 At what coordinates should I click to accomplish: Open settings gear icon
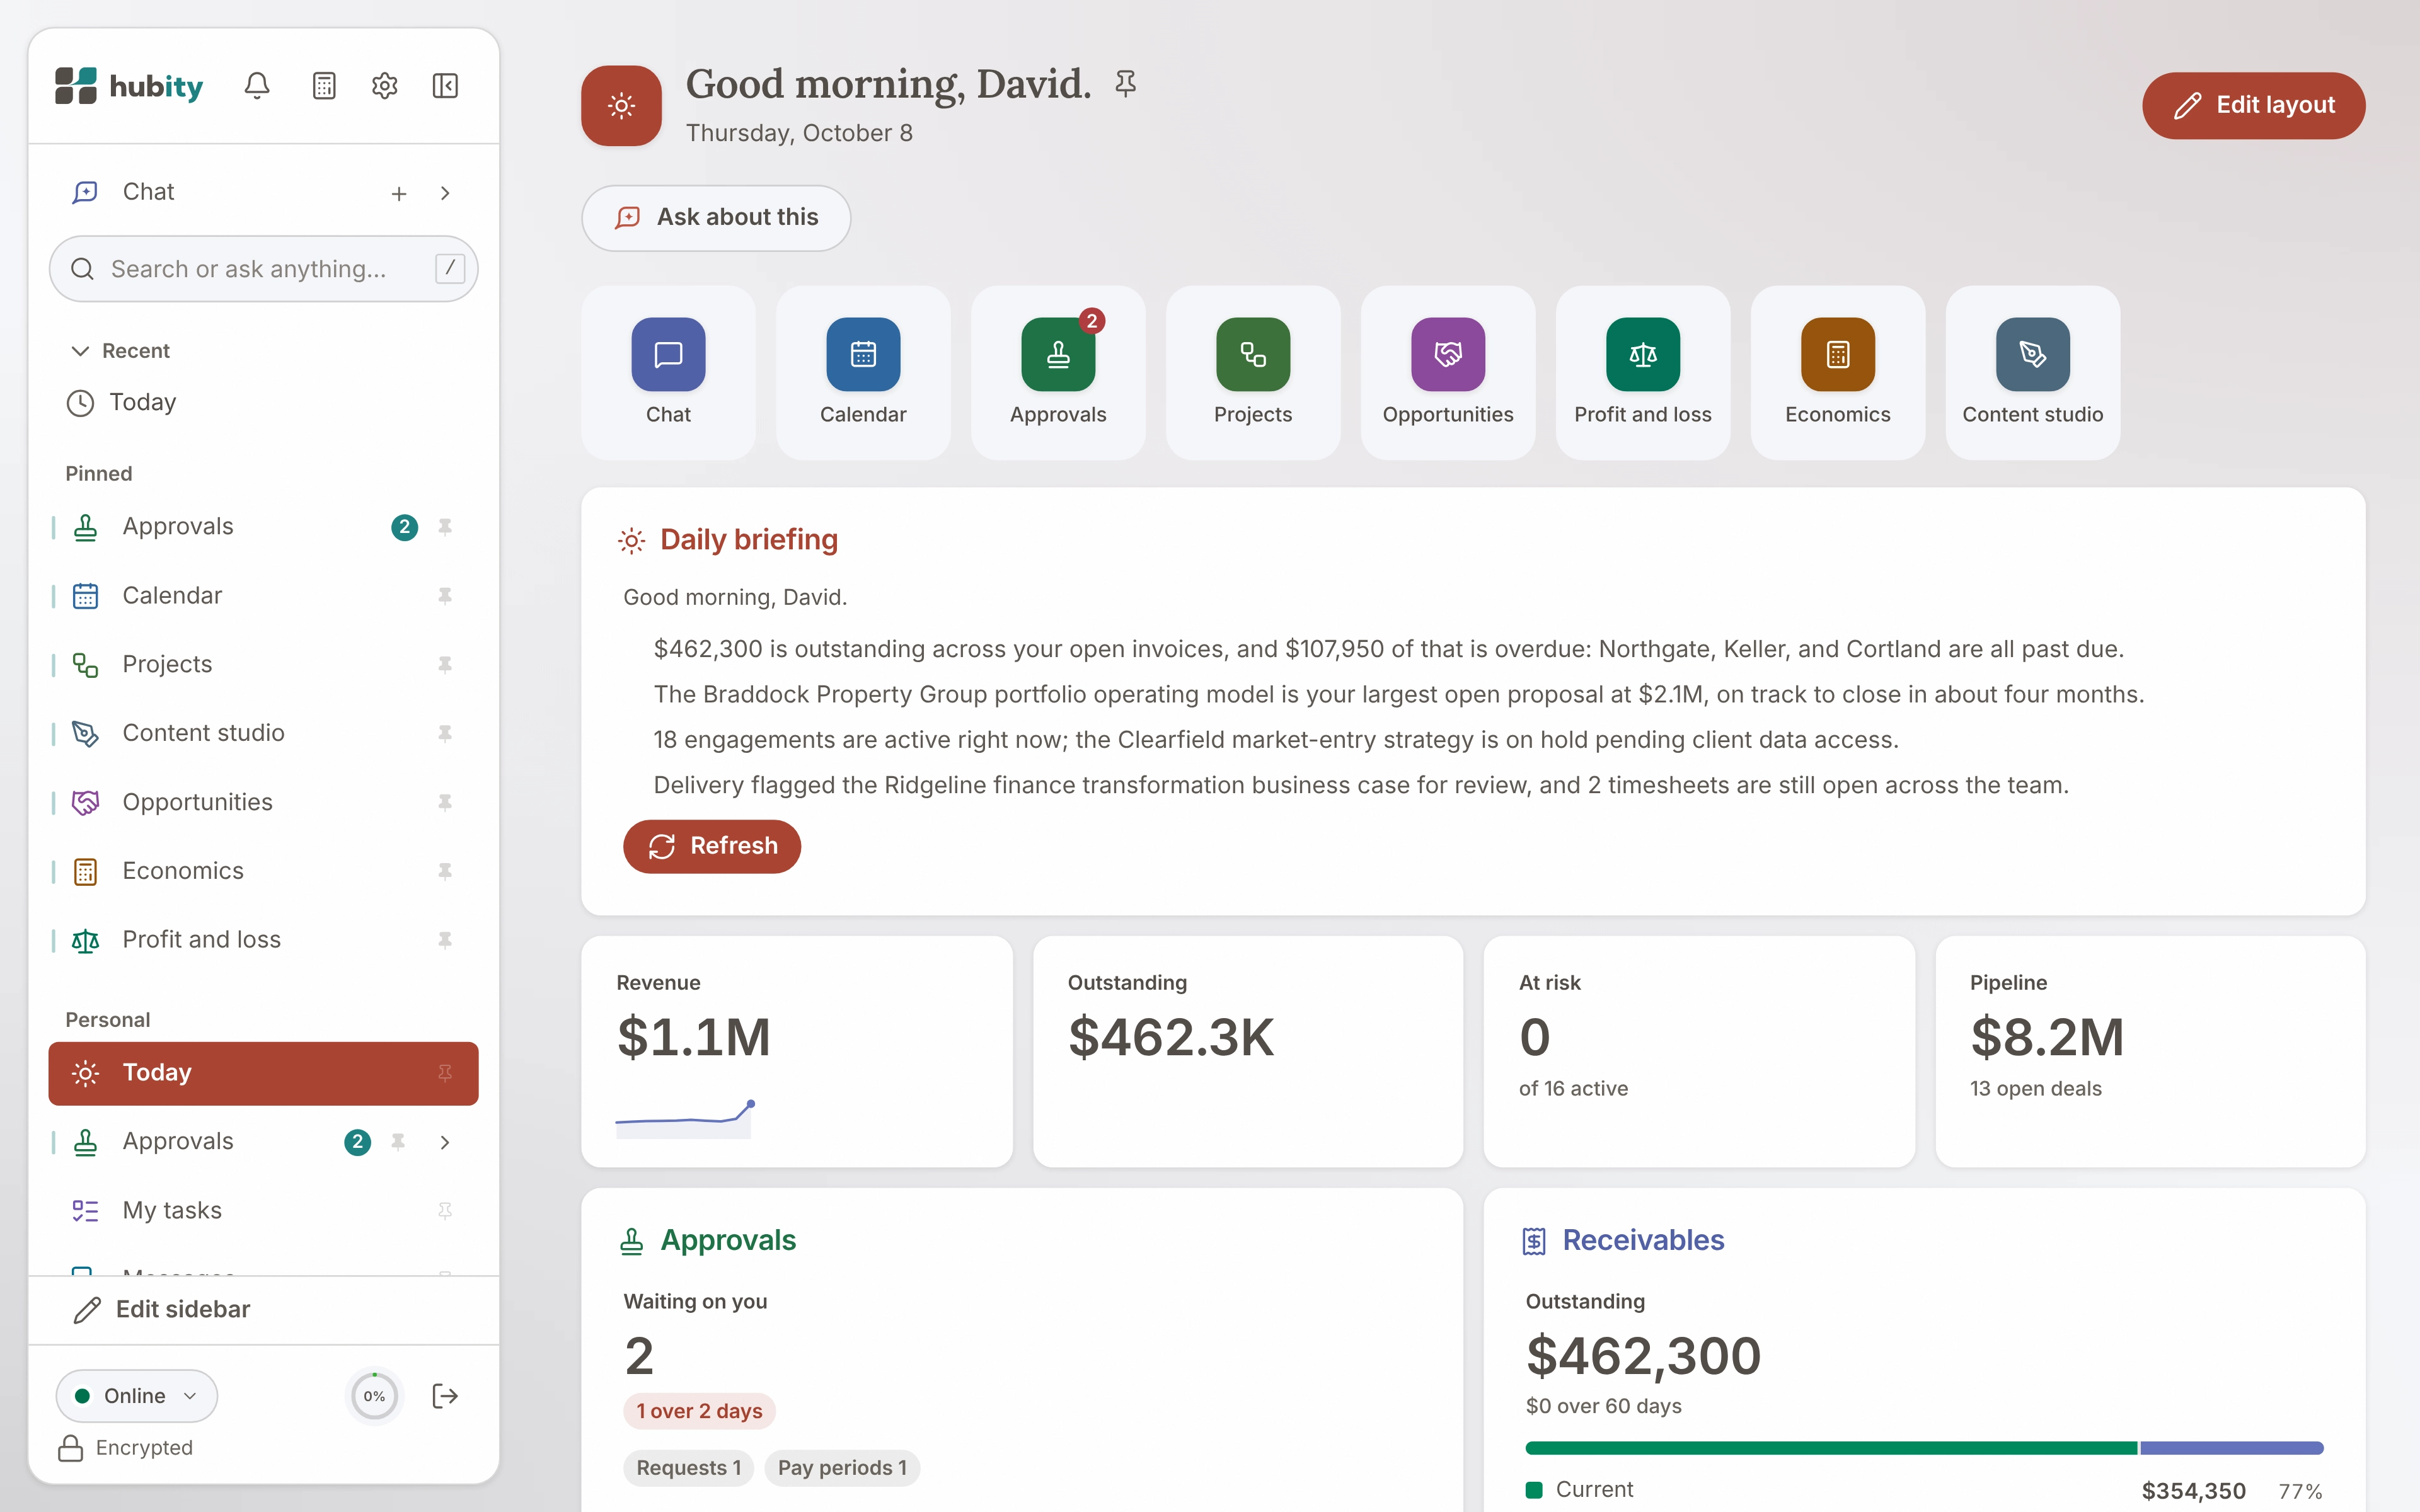pyautogui.click(x=385, y=86)
